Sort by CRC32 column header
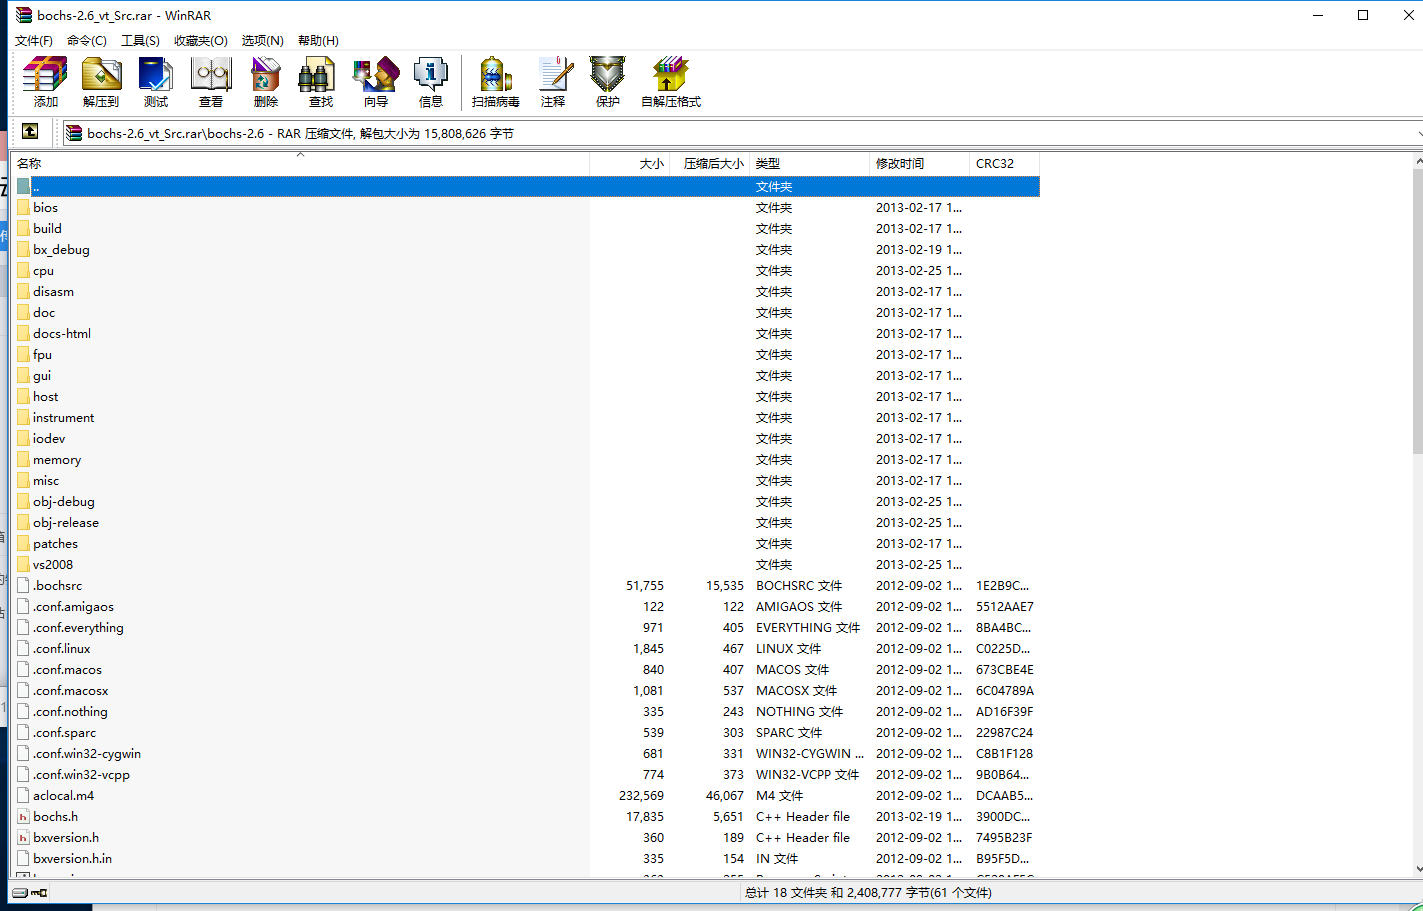 point(1005,163)
